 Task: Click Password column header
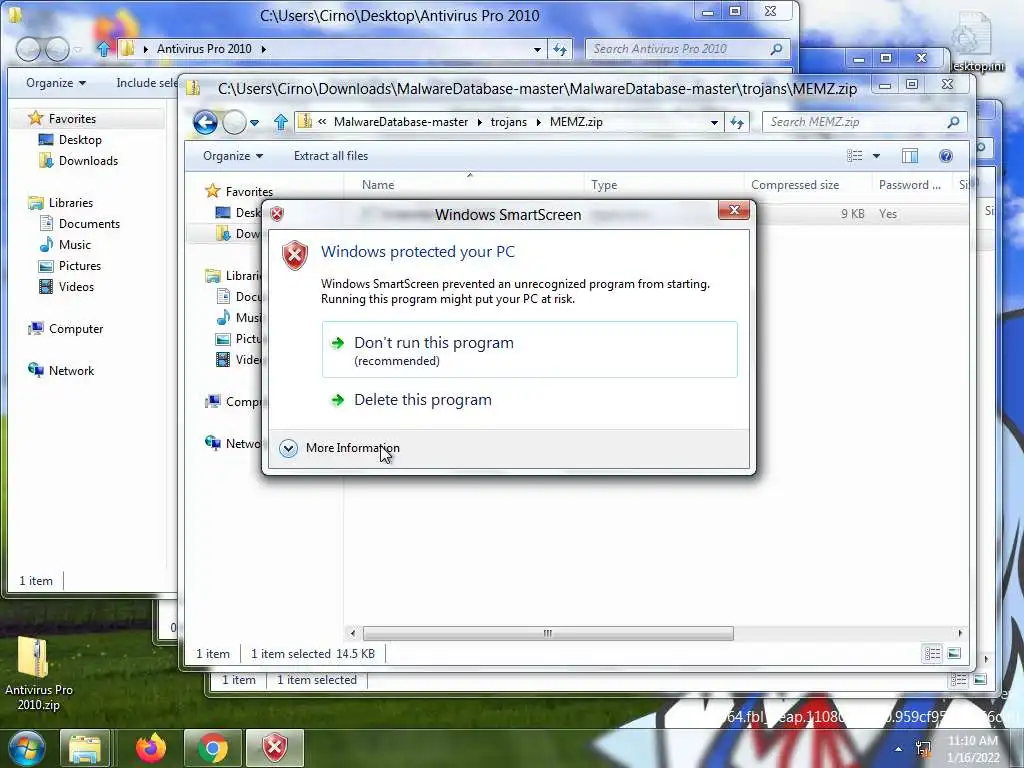[910, 185]
